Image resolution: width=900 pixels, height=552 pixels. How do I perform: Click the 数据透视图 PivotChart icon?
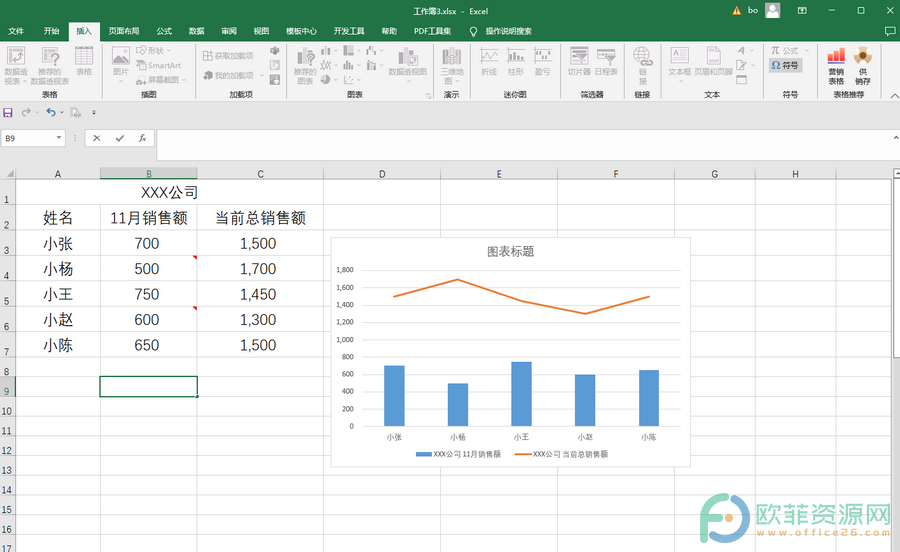coord(408,62)
